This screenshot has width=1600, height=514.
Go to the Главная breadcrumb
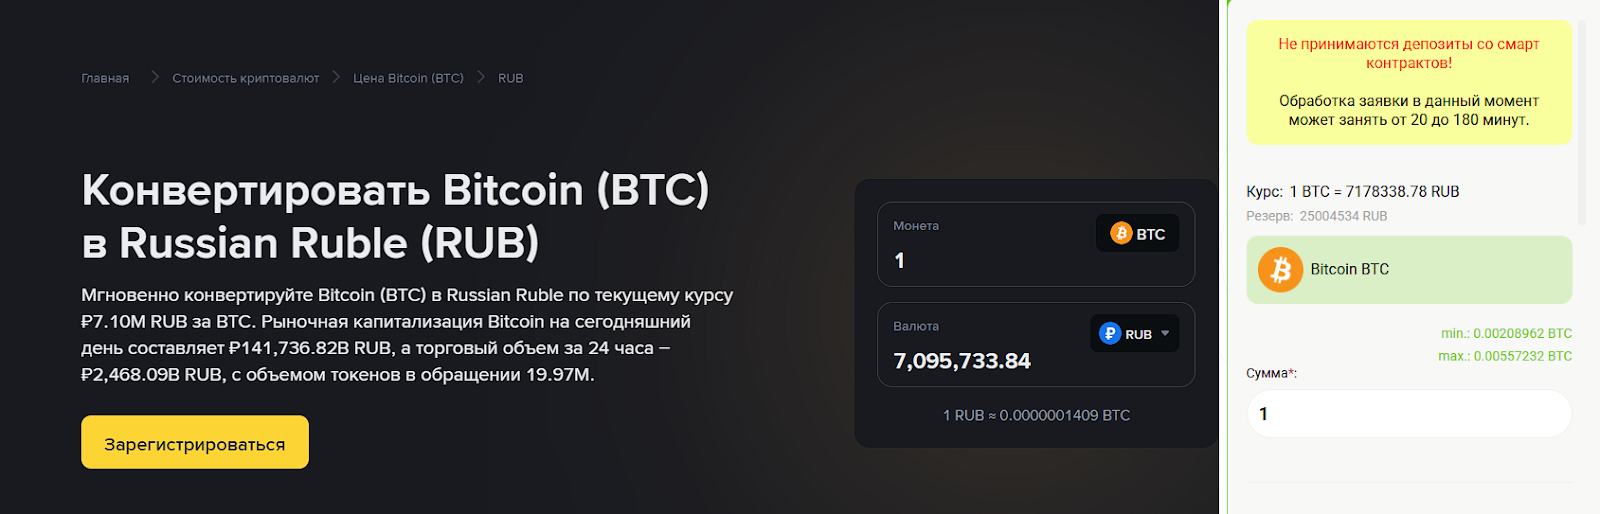pos(105,78)
